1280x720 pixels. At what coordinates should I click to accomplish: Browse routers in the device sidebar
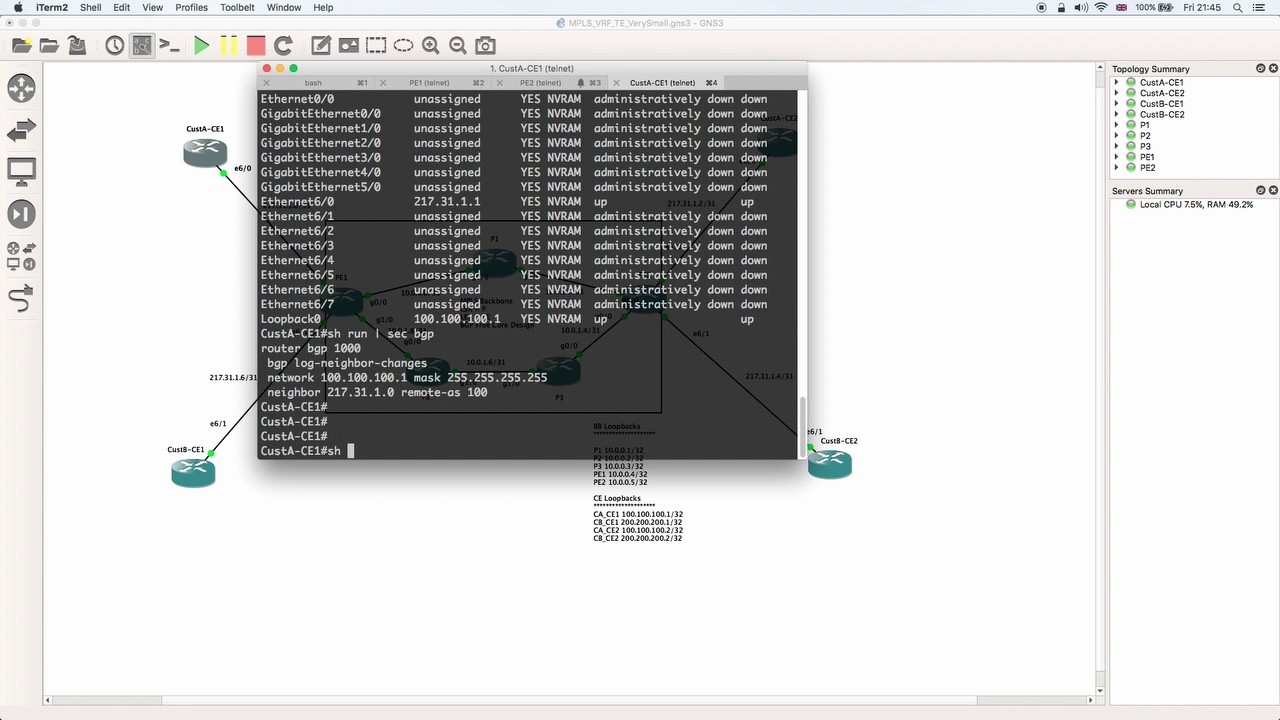(x=21, y=87)
